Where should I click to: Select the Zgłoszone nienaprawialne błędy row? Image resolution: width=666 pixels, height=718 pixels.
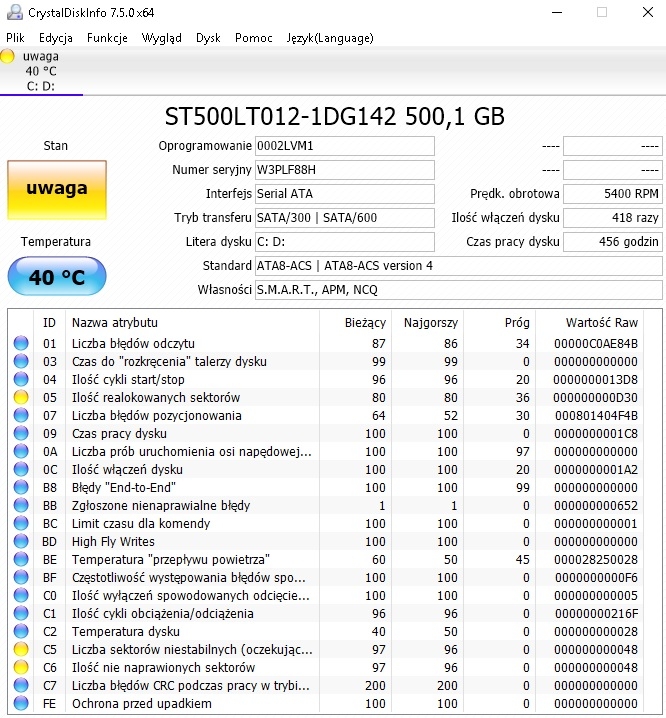[326, 505]
